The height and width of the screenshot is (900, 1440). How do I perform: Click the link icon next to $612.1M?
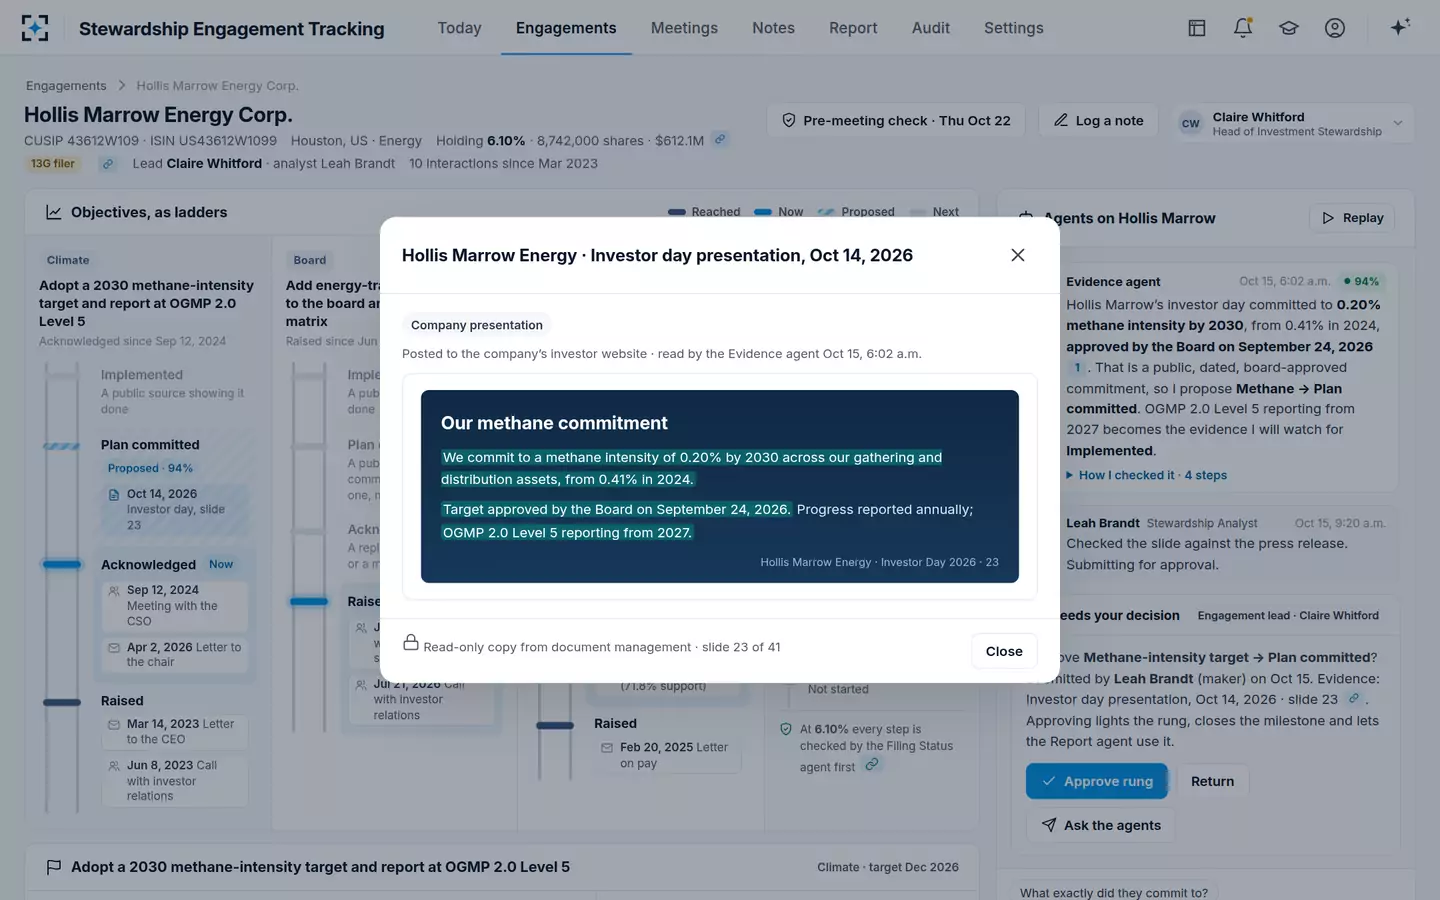[720, 140]
